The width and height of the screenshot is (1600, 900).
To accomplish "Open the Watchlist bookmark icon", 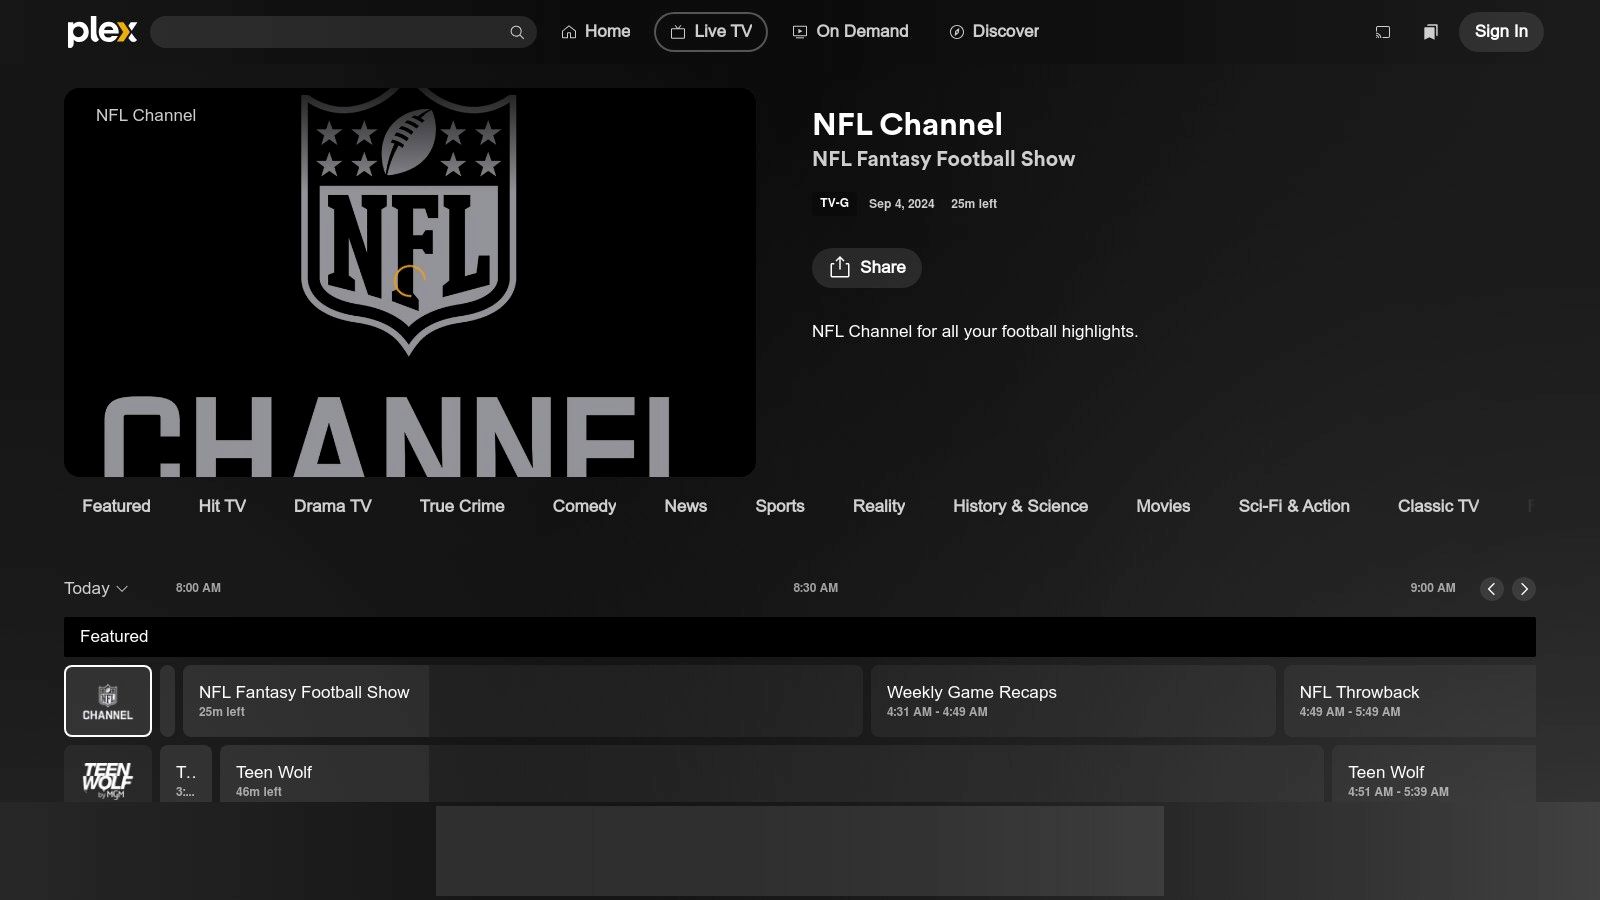I will 1430,31.
